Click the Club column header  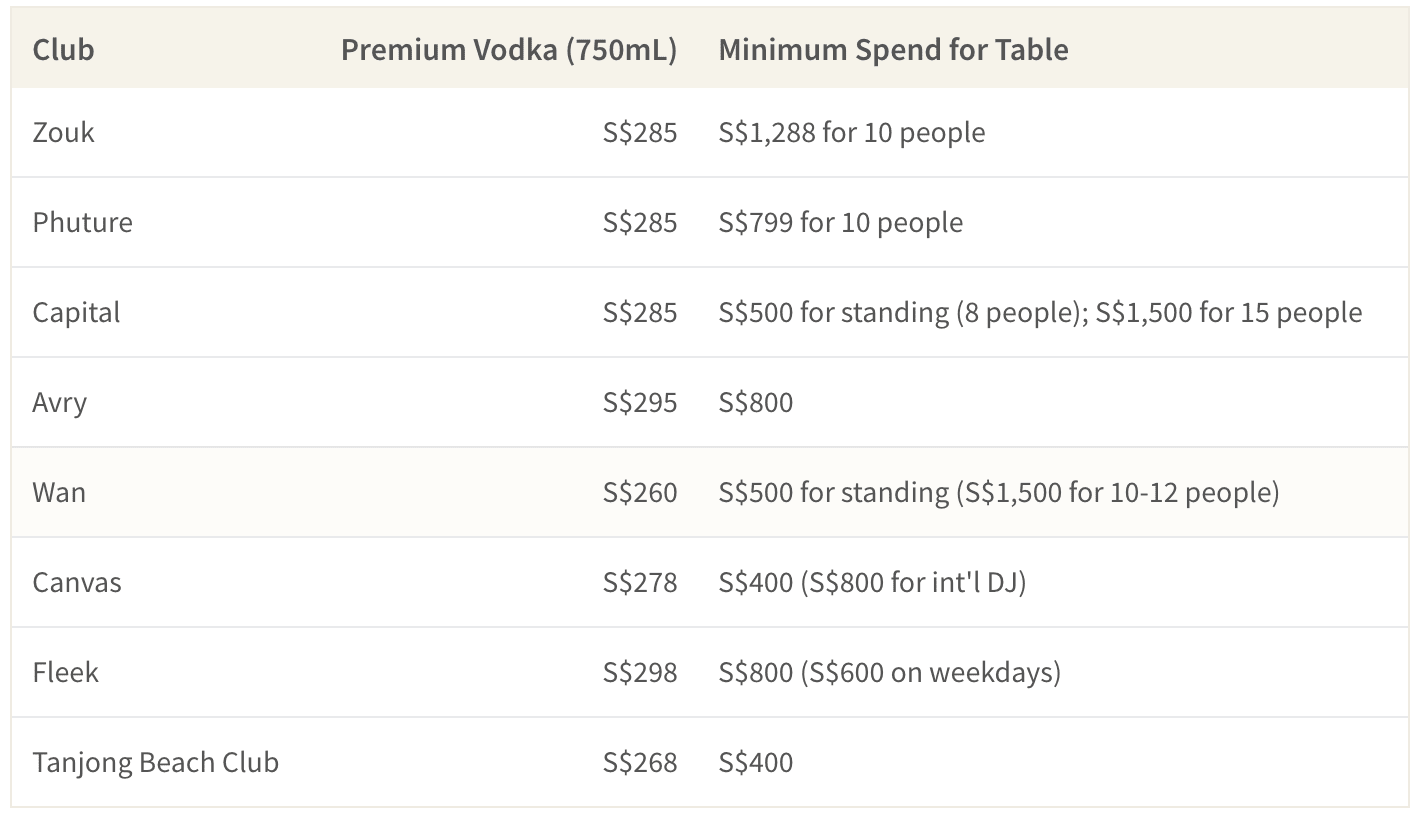point(63,49)
